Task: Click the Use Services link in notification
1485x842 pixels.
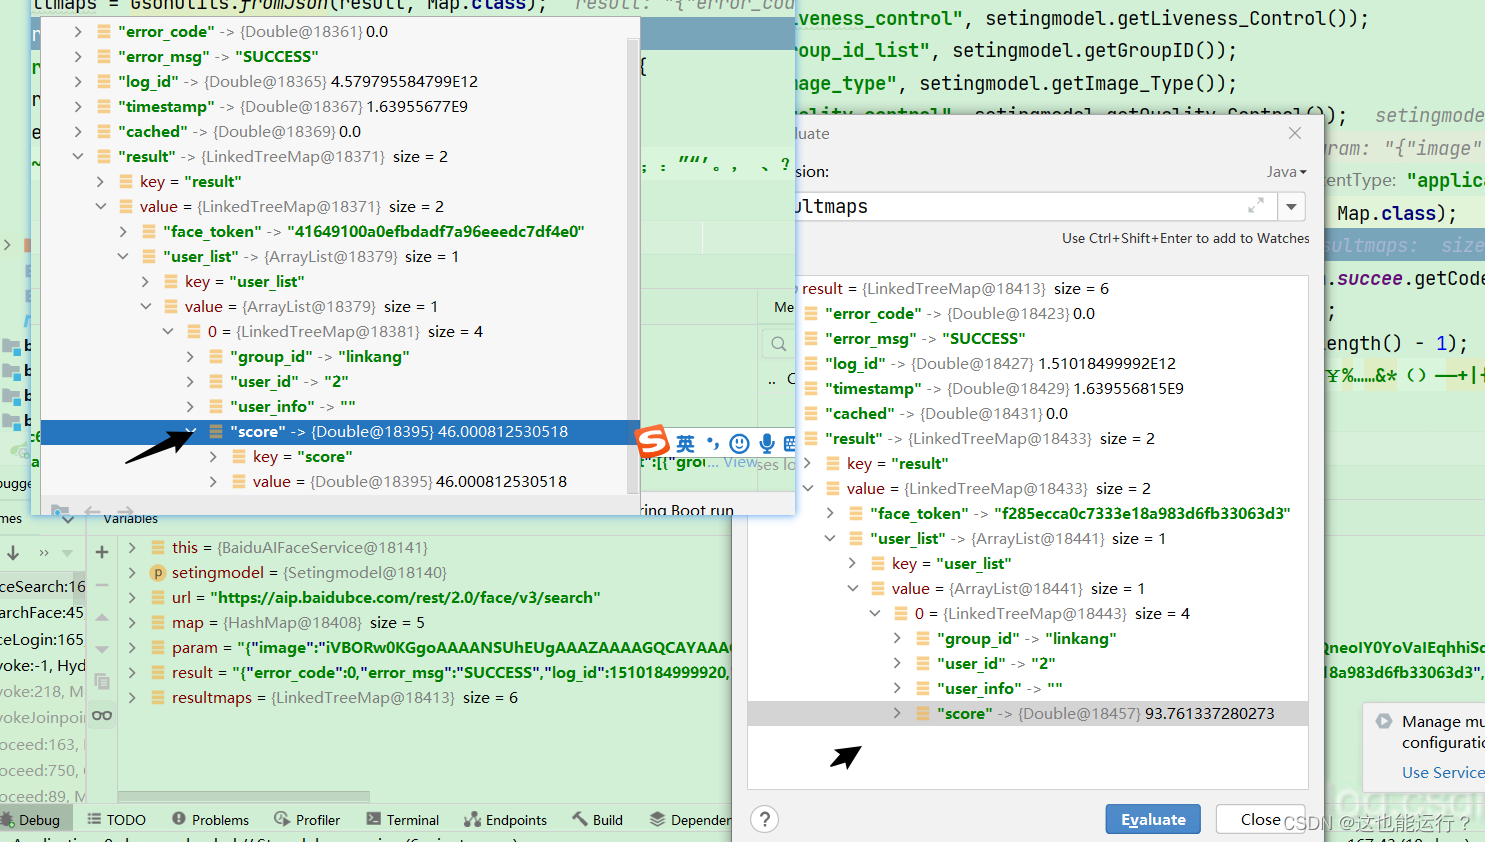Action: [x=1443, y=772]
